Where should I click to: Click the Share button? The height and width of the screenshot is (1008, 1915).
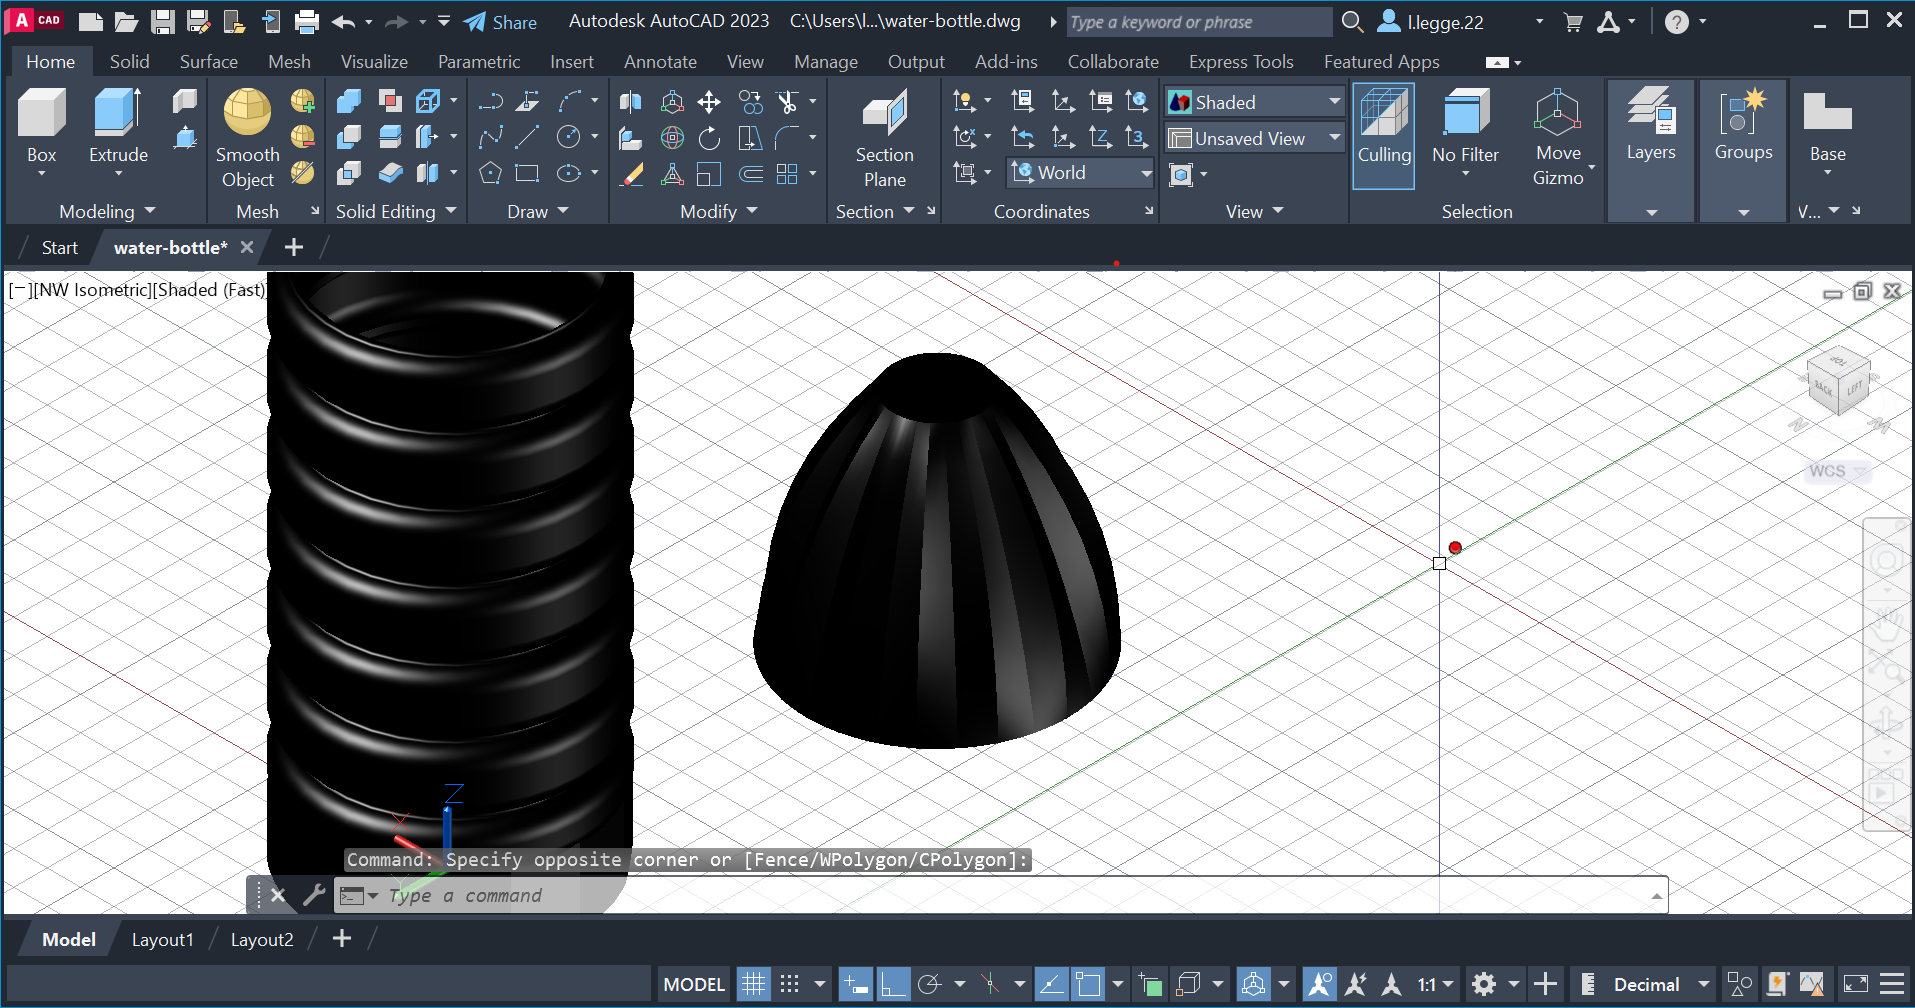(501, 21)
